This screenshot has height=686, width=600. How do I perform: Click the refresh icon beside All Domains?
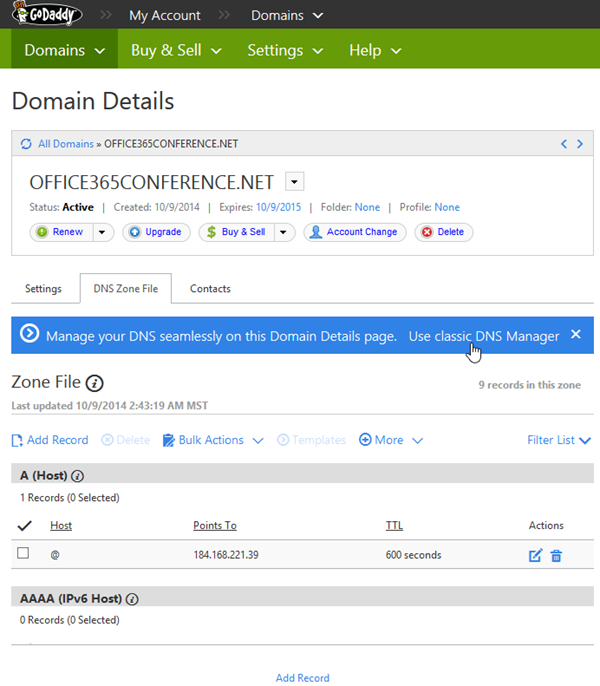click(x=26, y=144)
